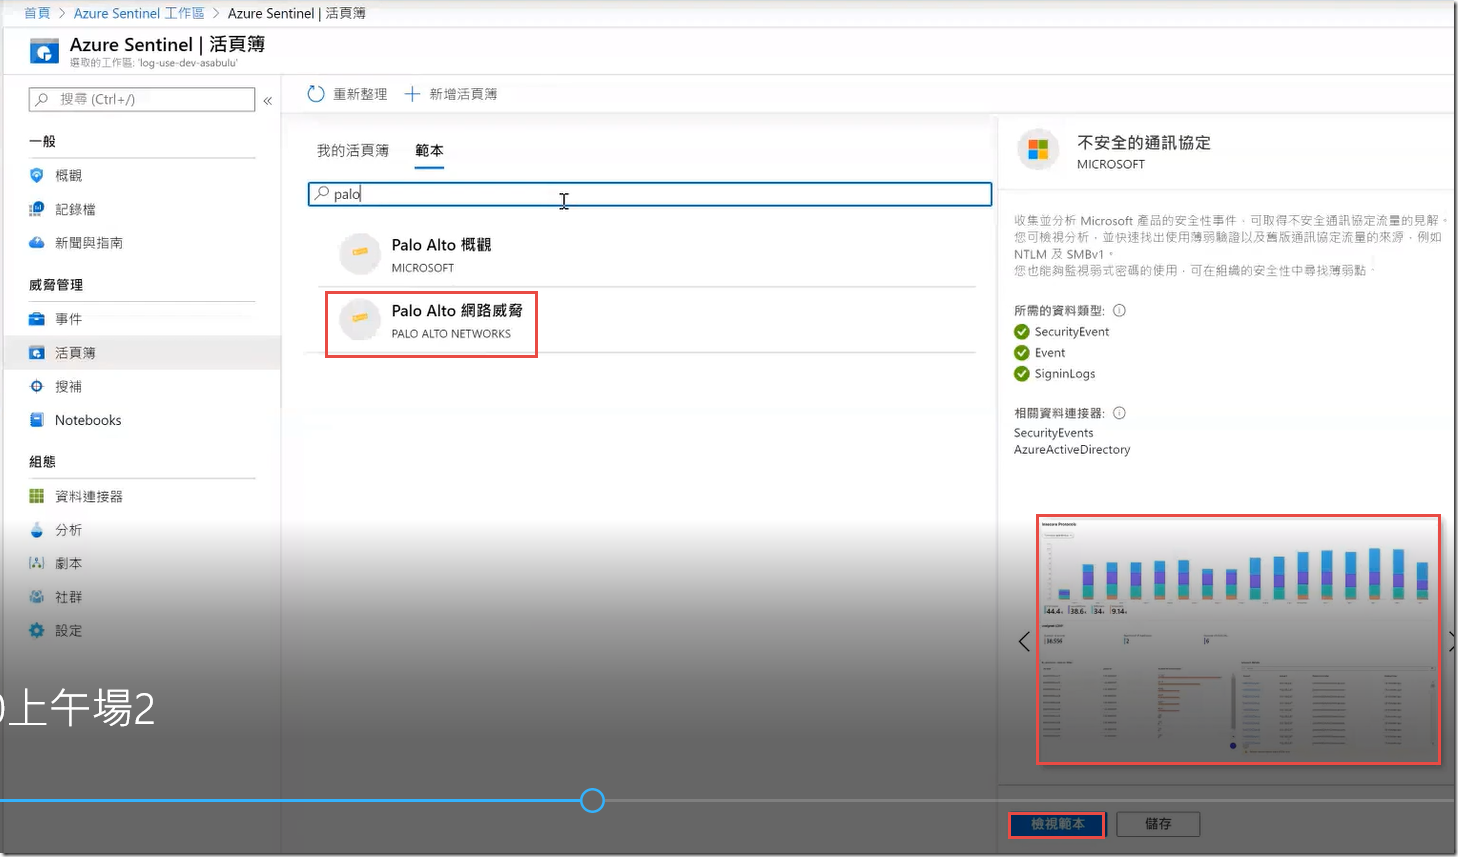Click green check icon beside Event
Viewport: 1458px width, 857px height.
[1022, 353]
